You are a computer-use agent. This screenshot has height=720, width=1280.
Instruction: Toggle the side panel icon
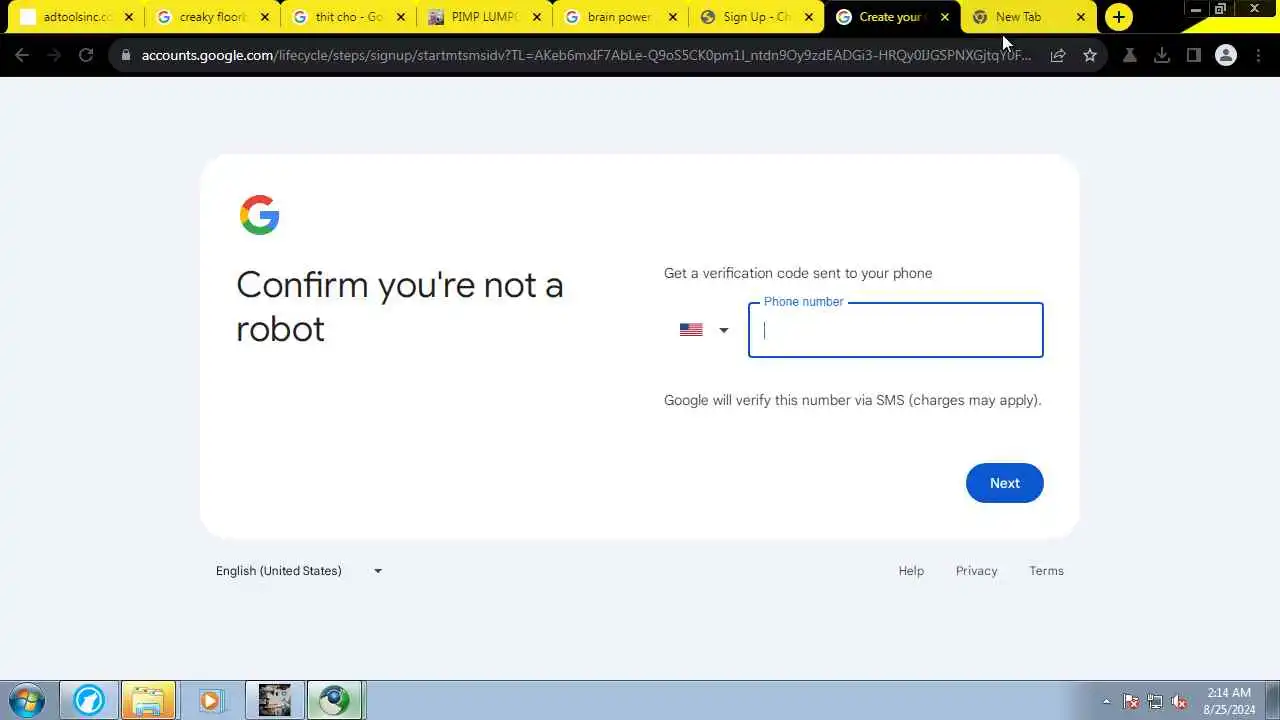coord(1193,55)
